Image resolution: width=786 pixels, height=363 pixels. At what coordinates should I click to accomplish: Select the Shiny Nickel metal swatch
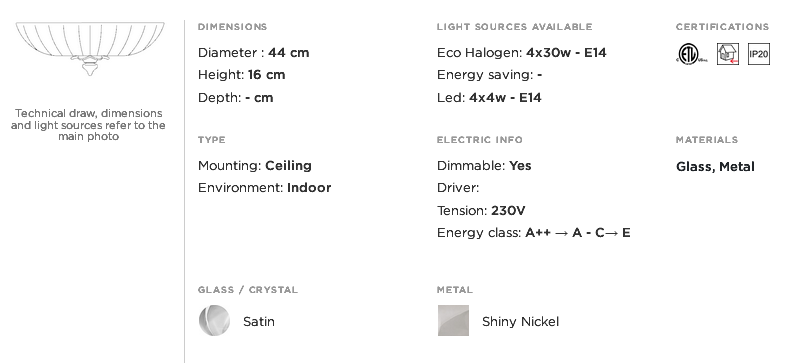coord(453,320)
